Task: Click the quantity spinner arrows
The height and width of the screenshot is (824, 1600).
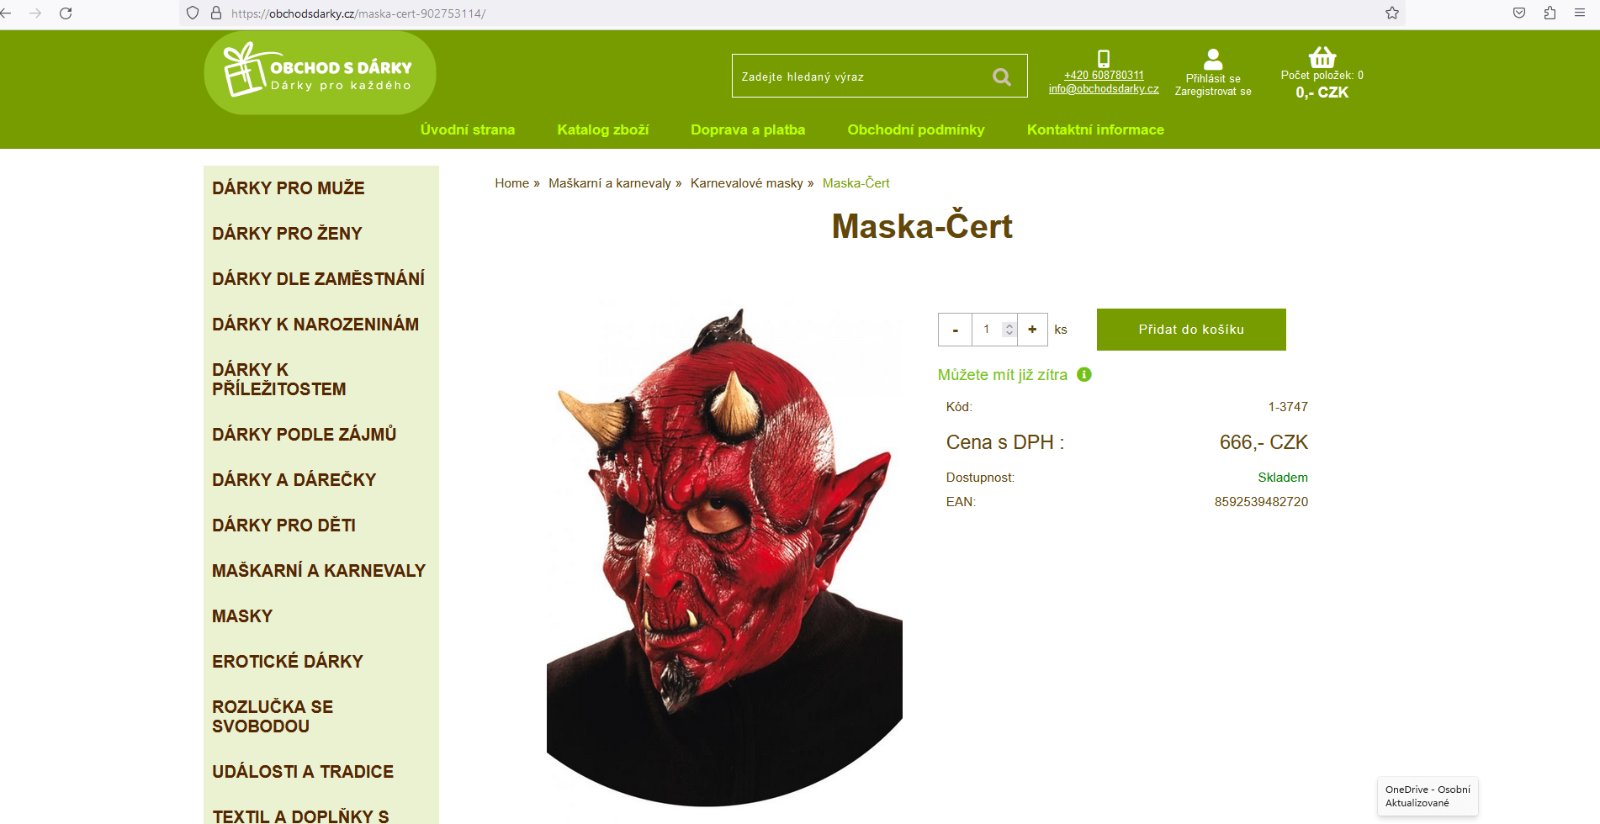Action: (x=1009, y=329)
